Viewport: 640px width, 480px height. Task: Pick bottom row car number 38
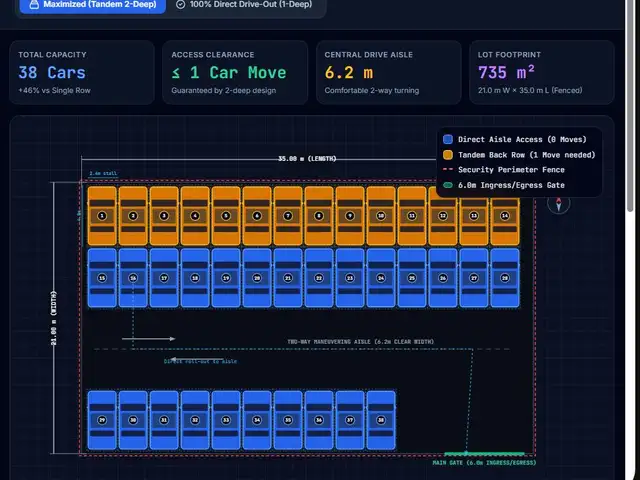tap(381, 420)
